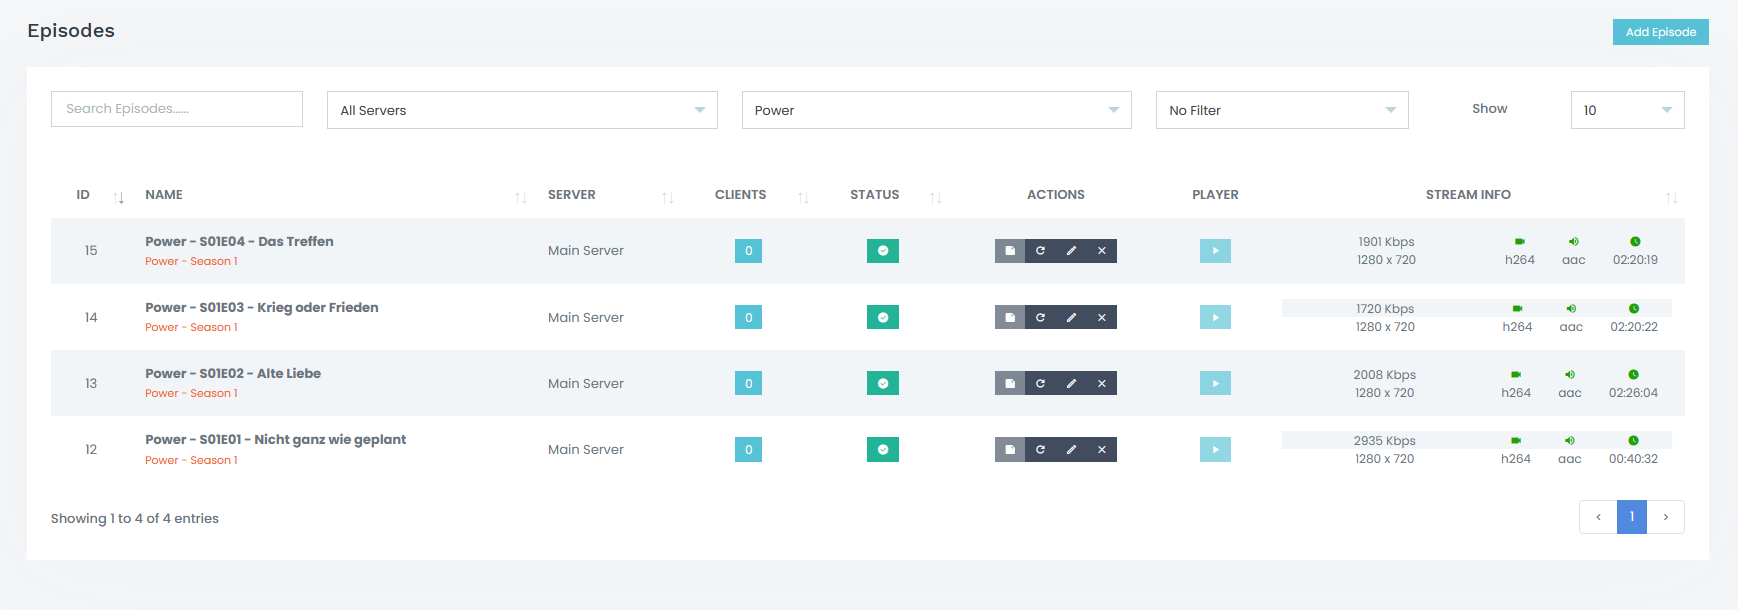Open the No Filter dropdown
Viewport: 1738px width, 610px height.
[1281, 110]
